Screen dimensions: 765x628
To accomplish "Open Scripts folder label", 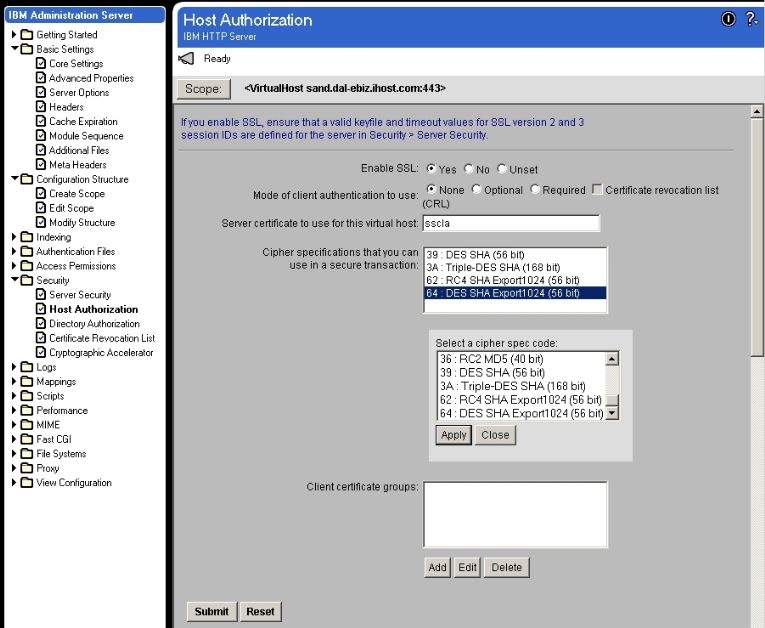I will pyautogui.click(x=50, y=396).
